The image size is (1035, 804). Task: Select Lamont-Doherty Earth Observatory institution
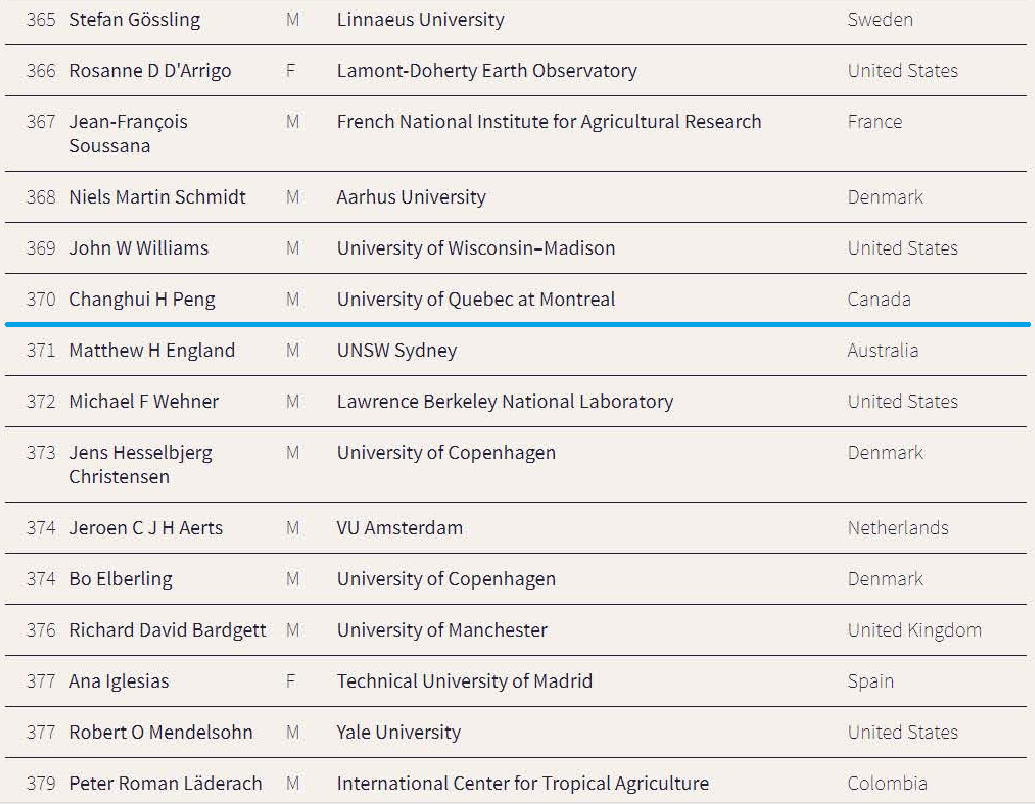486,71
